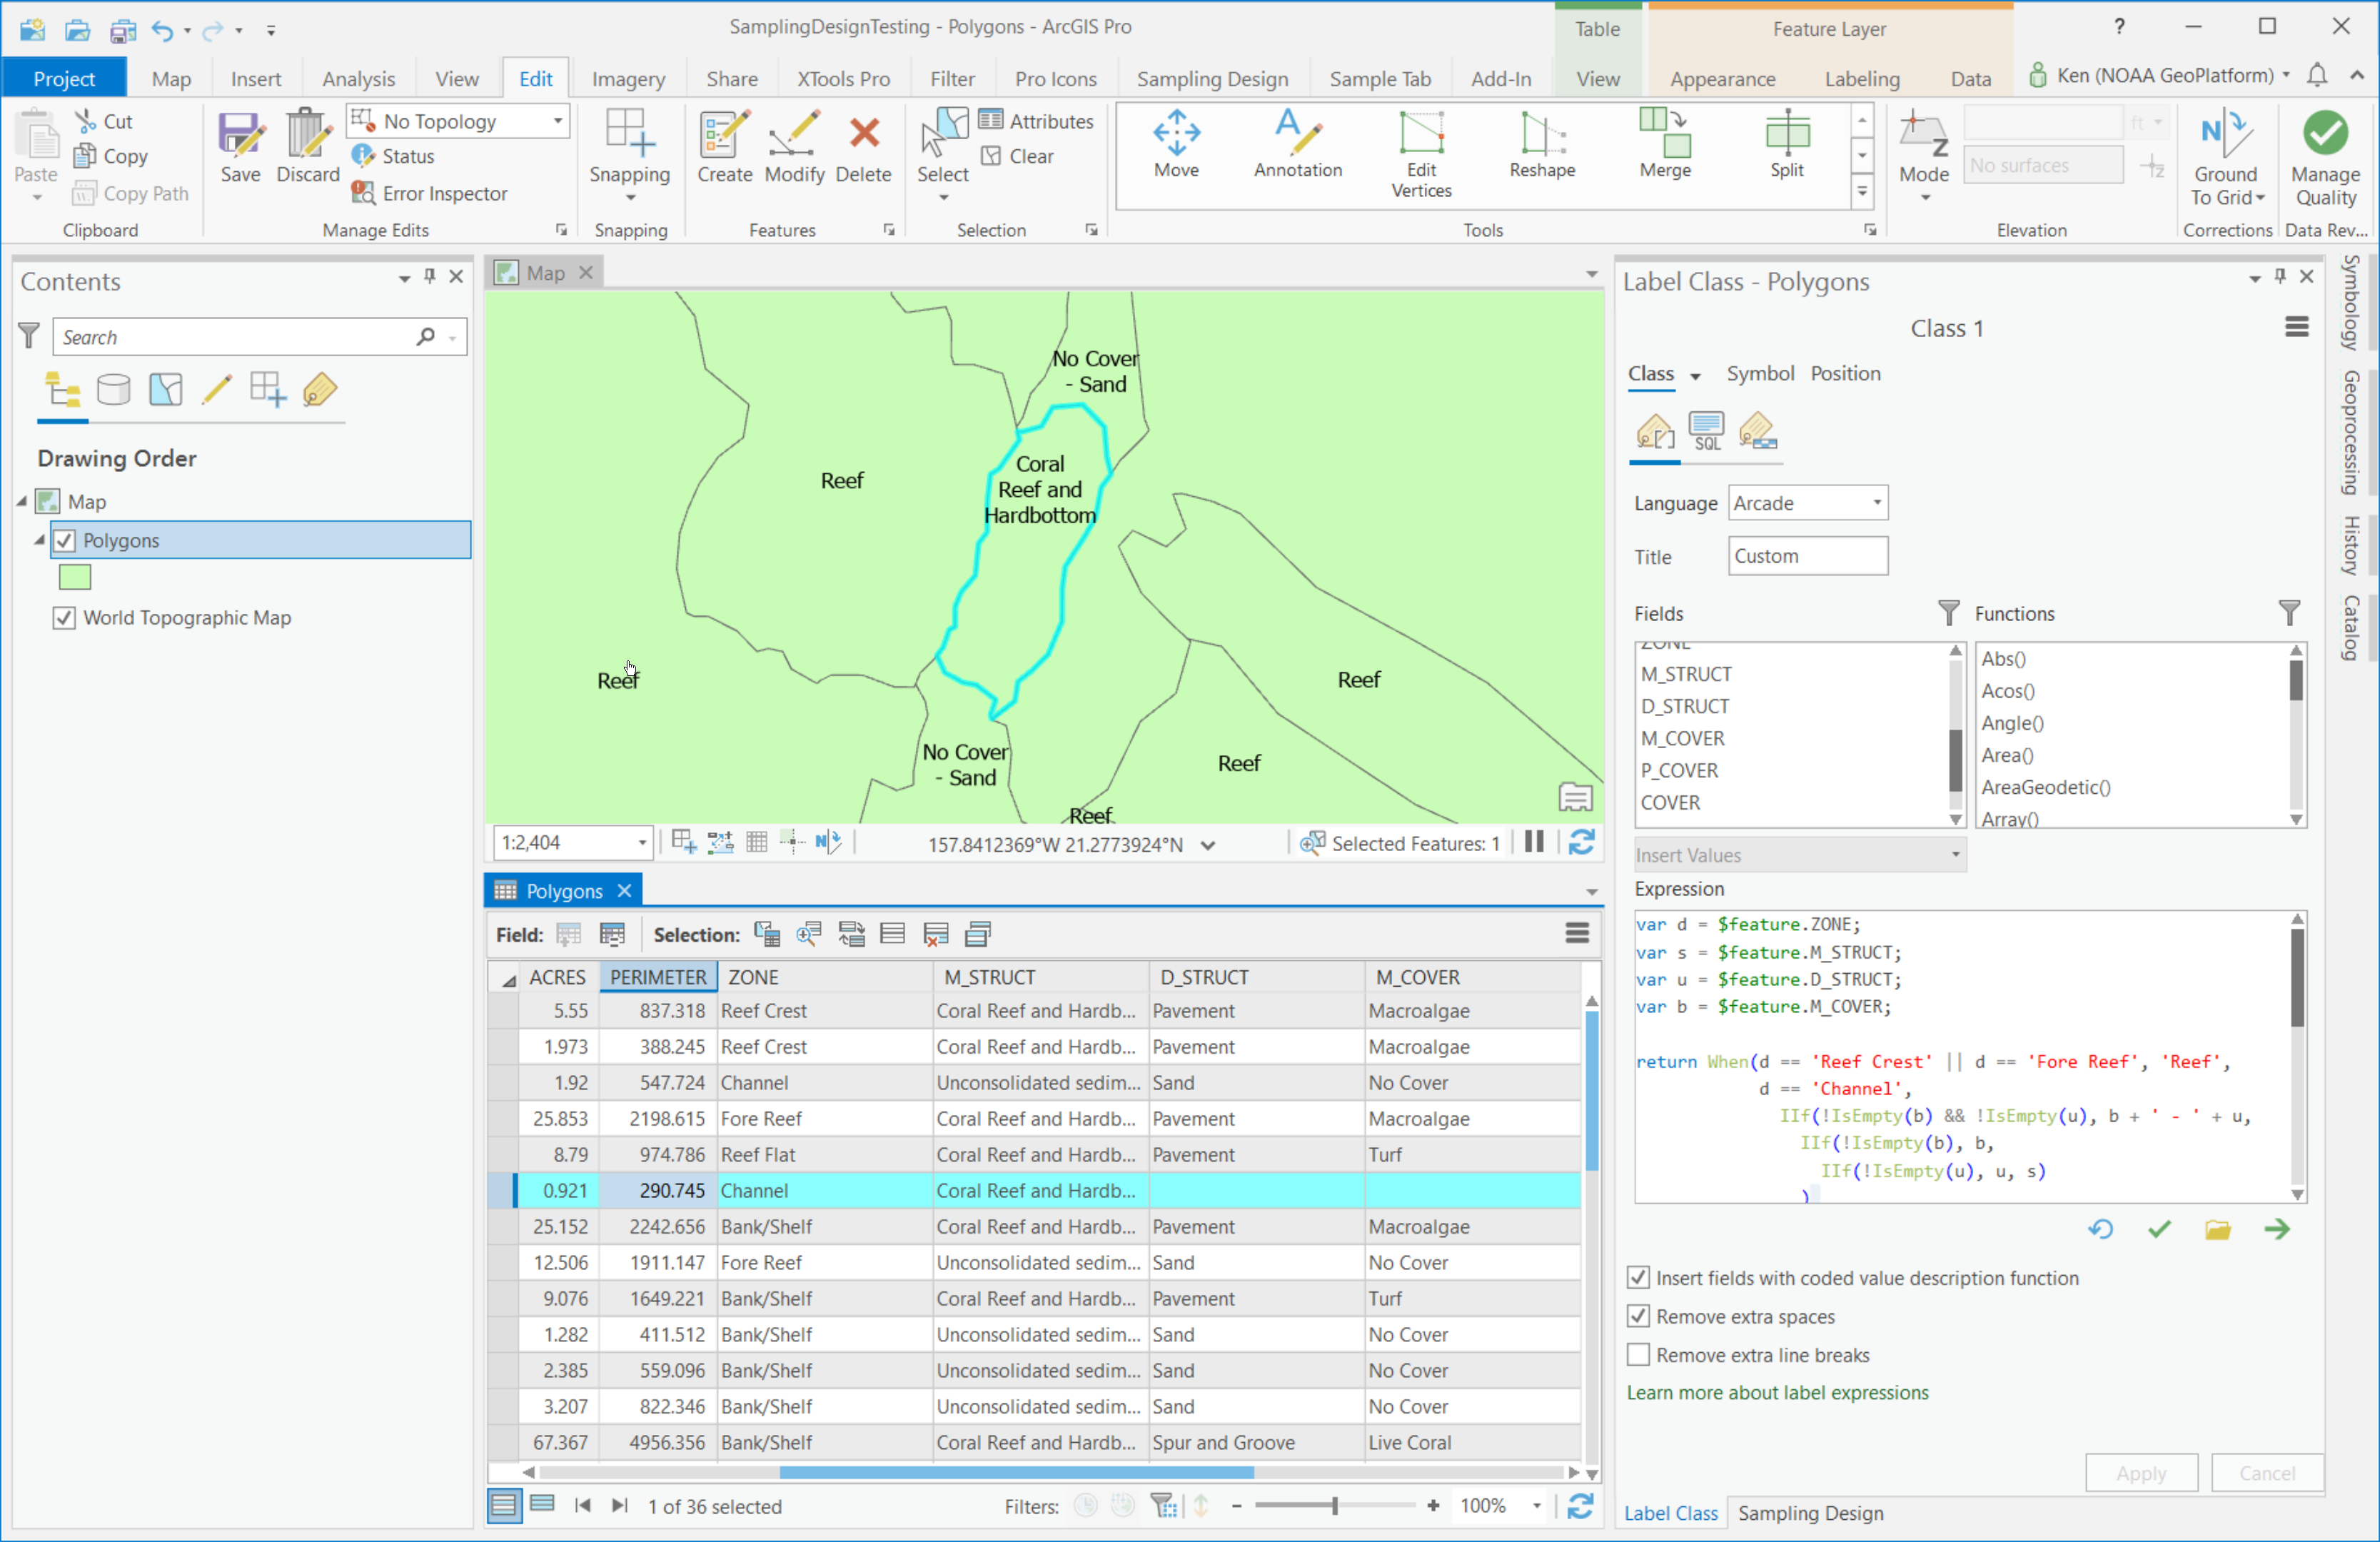Expand the map scale 1:2,404 dropdown
2380x1542 pixels.
[x=641, y=843]
